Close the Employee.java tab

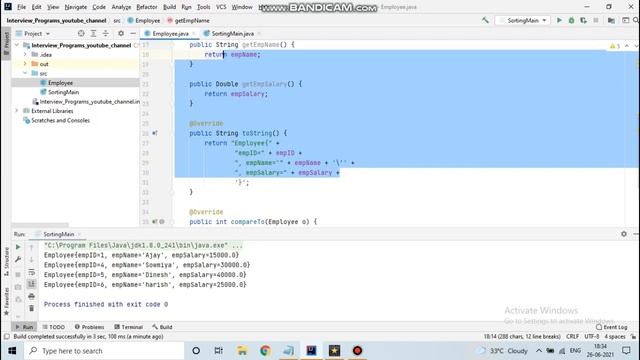(193, 33)
